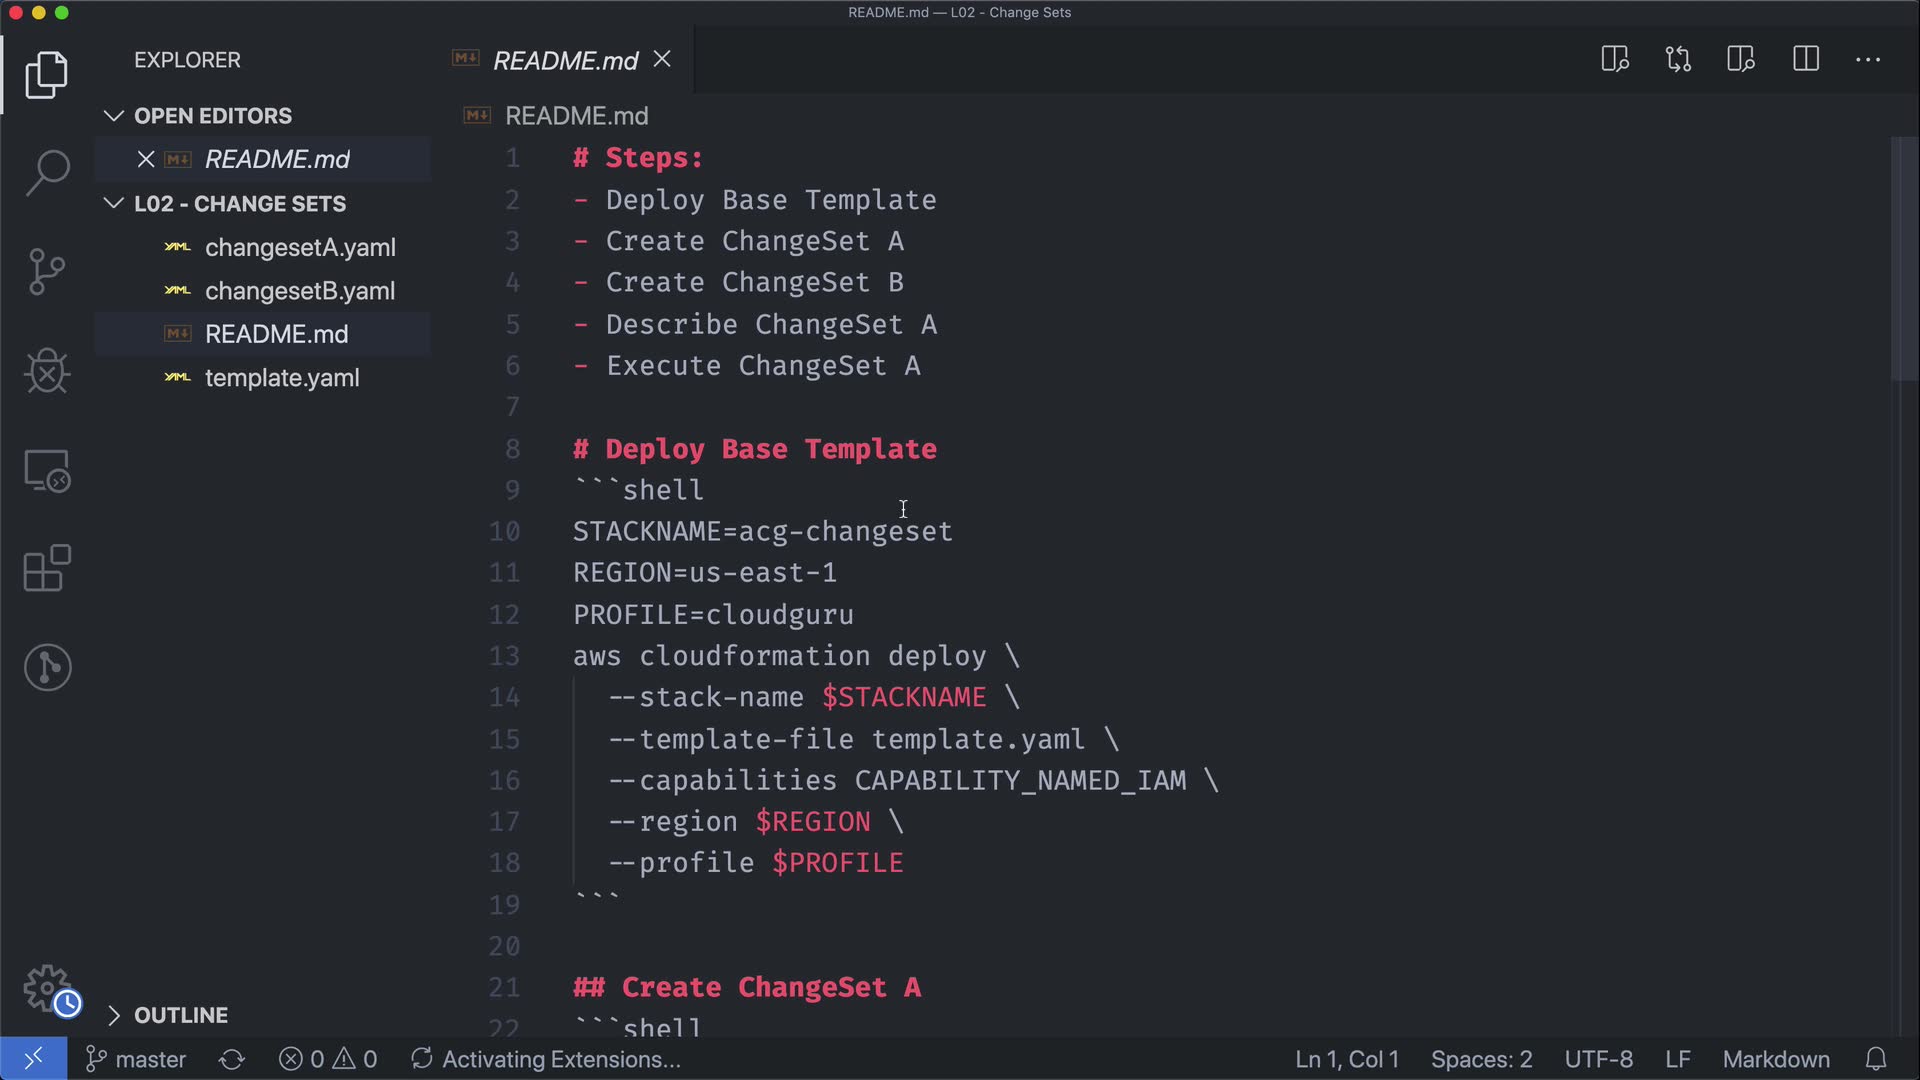Screen dimensions: 1920x1080
Task: Open changesetA.yaml in the explorer
Action: click(300, 247)
